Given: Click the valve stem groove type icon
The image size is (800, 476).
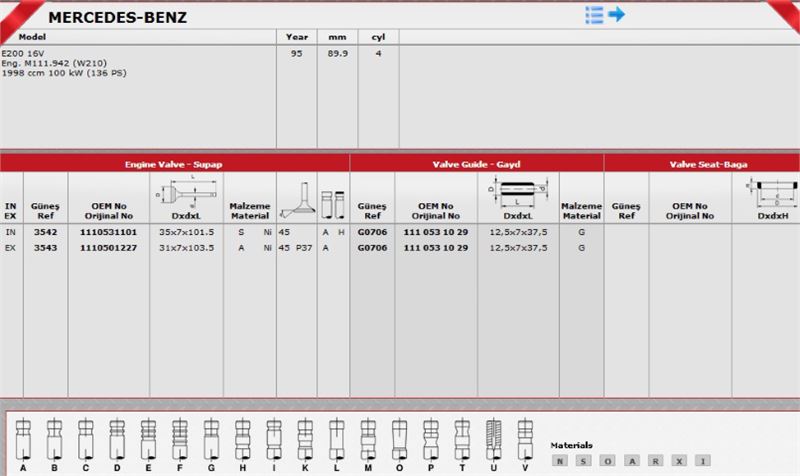Looking at the screenshot, I should 333,204.
